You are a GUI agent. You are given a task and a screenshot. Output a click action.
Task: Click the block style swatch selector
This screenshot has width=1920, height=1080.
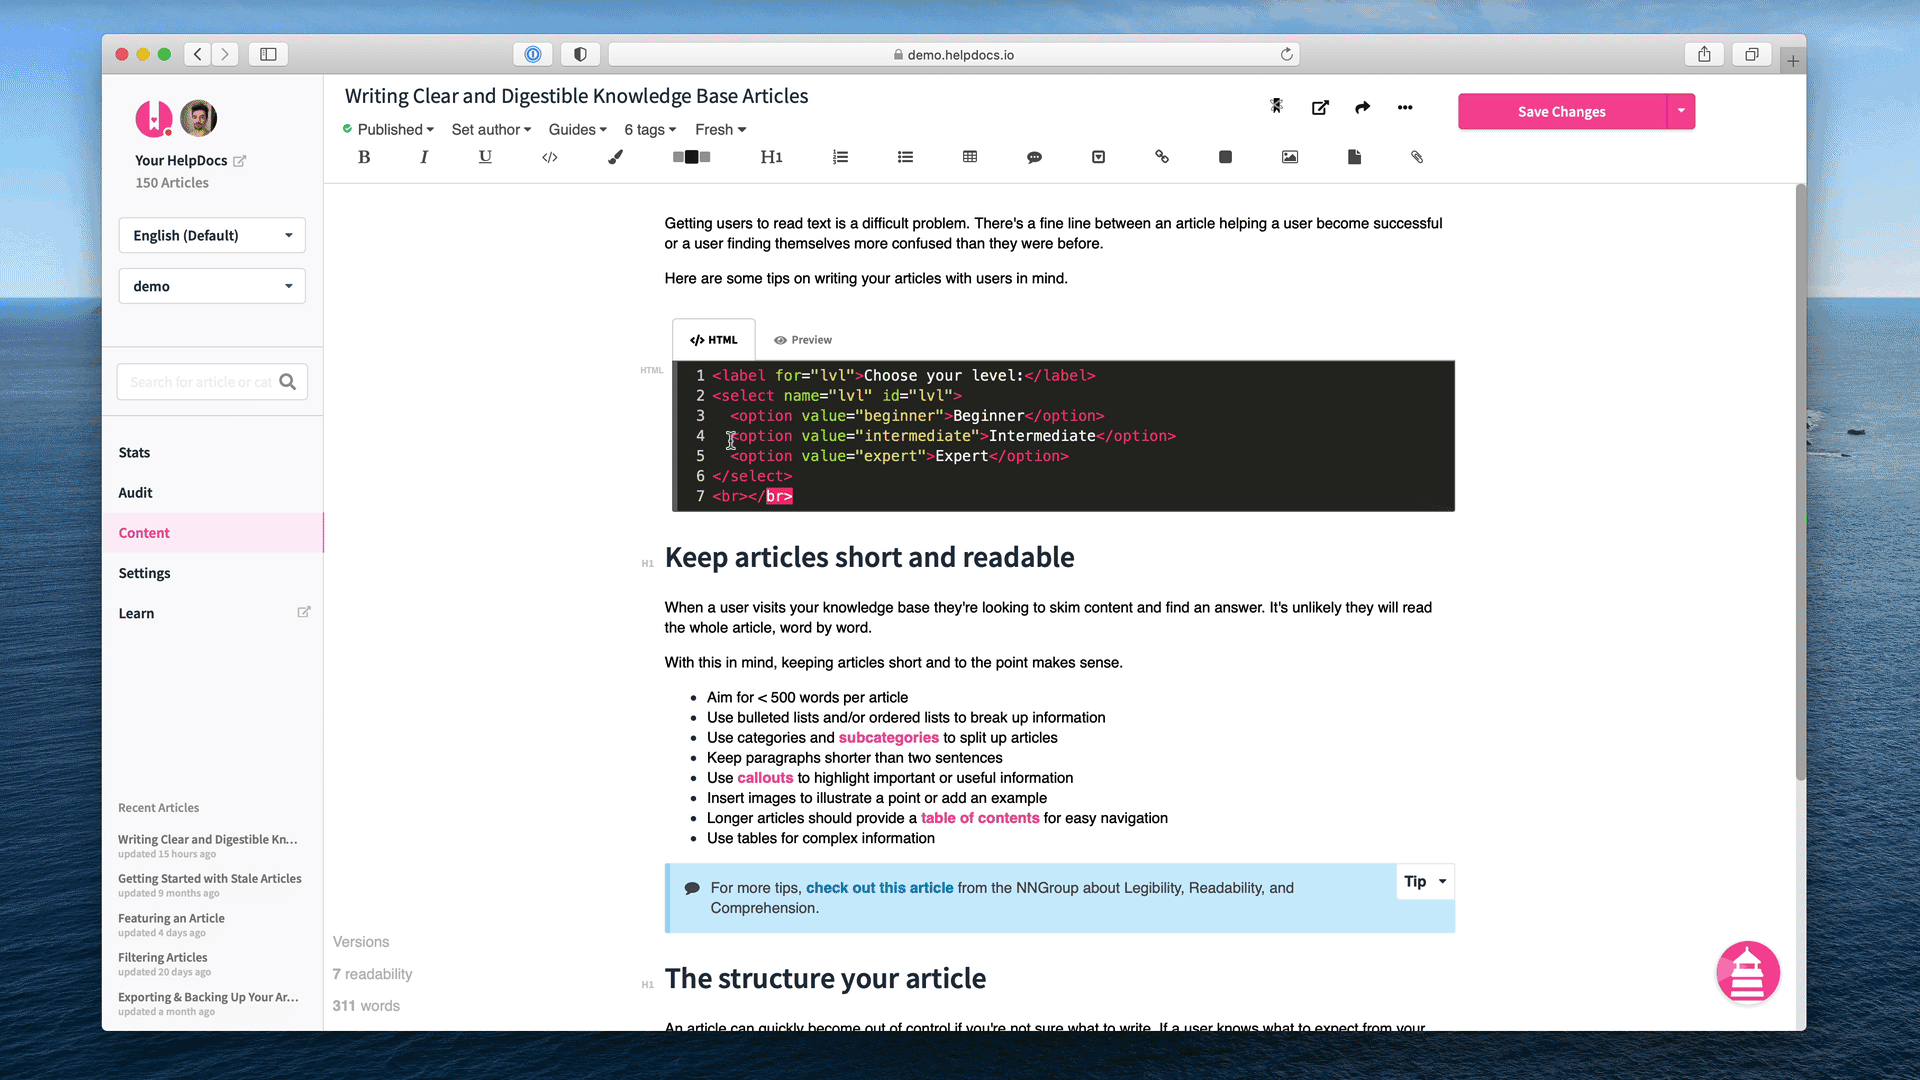pos(691,157)
